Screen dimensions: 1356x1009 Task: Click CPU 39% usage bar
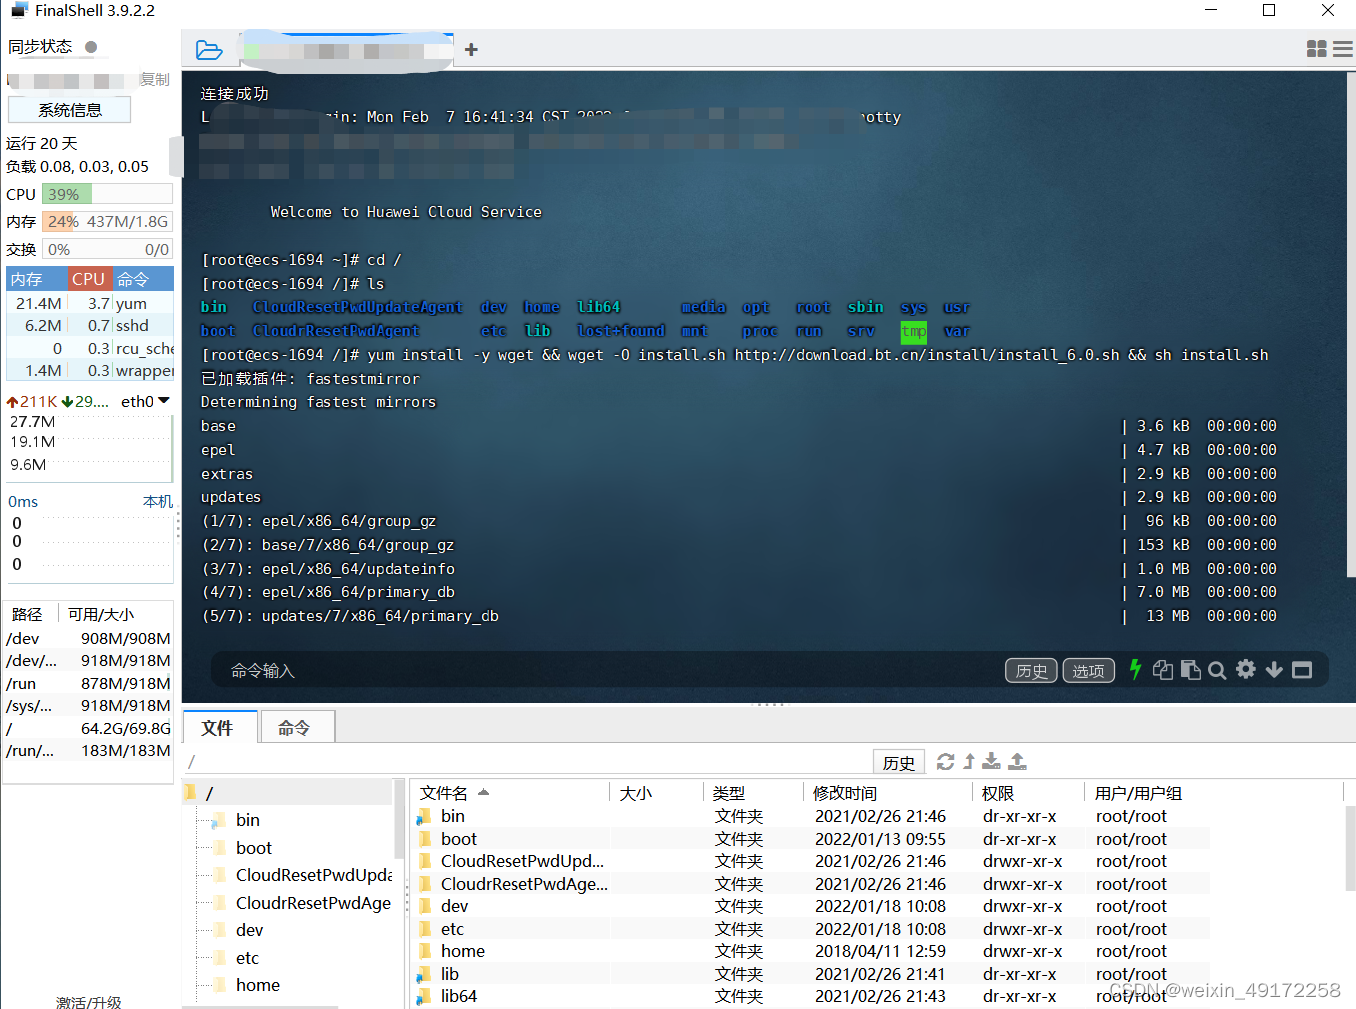pyautogui.click(x=107, y=194)
